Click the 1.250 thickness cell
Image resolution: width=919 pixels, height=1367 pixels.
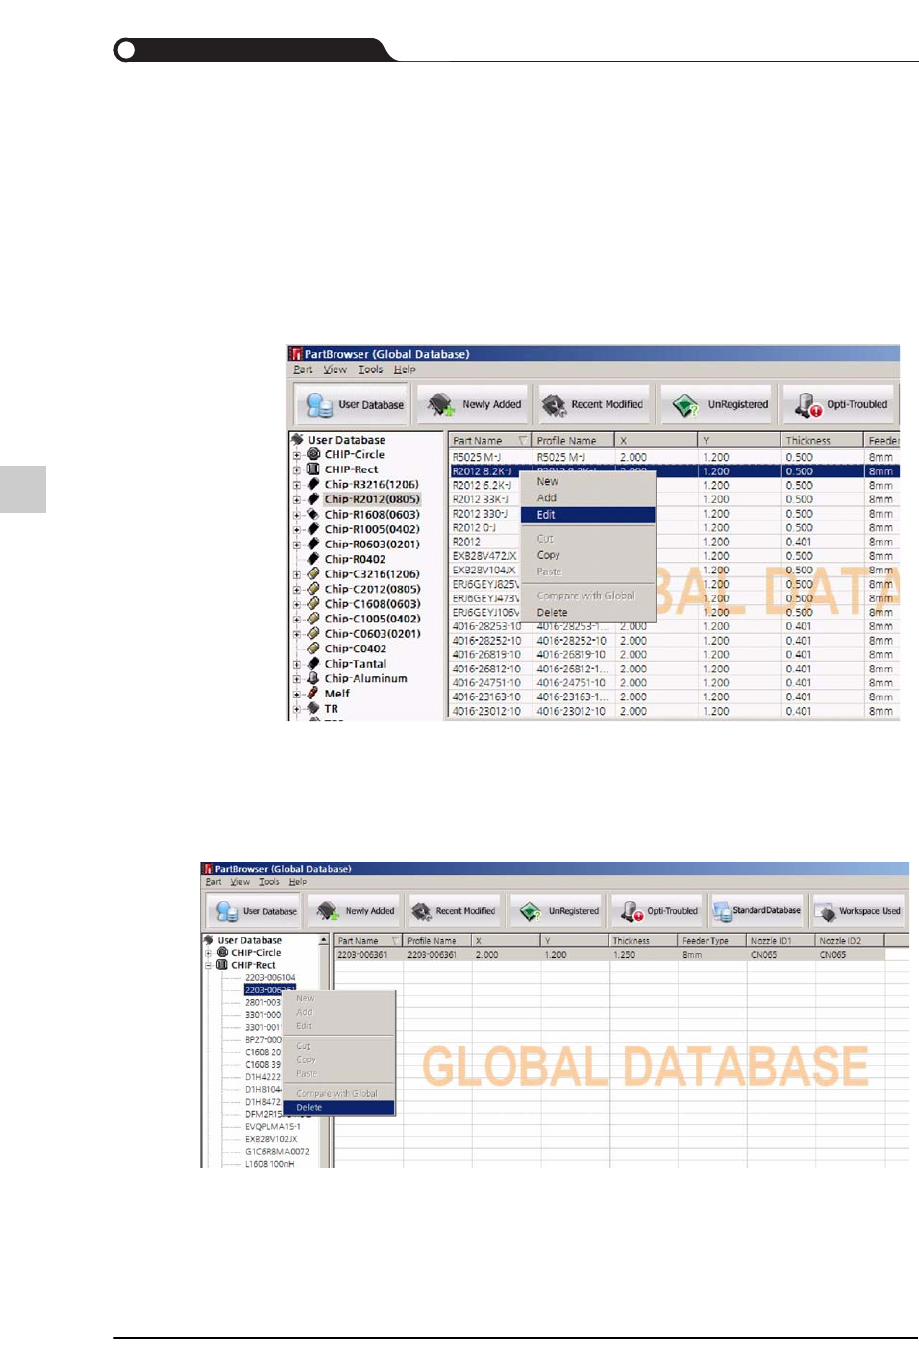[643, 955]
